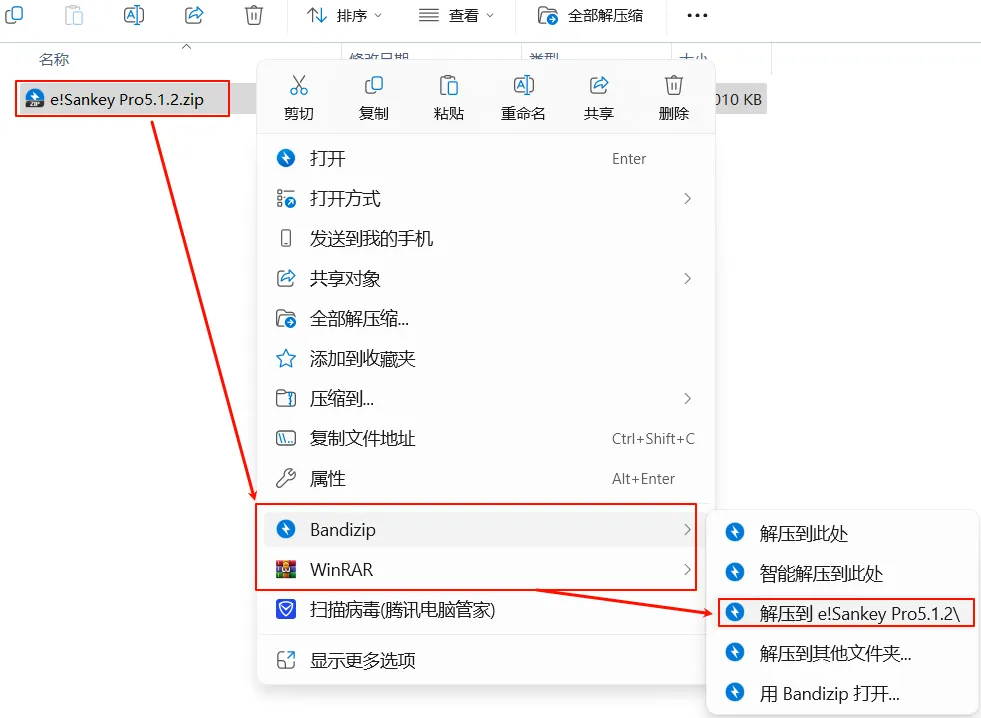981x718 pixels.
Task: Click the Enter shortcut text
Action: pos(629,158)
